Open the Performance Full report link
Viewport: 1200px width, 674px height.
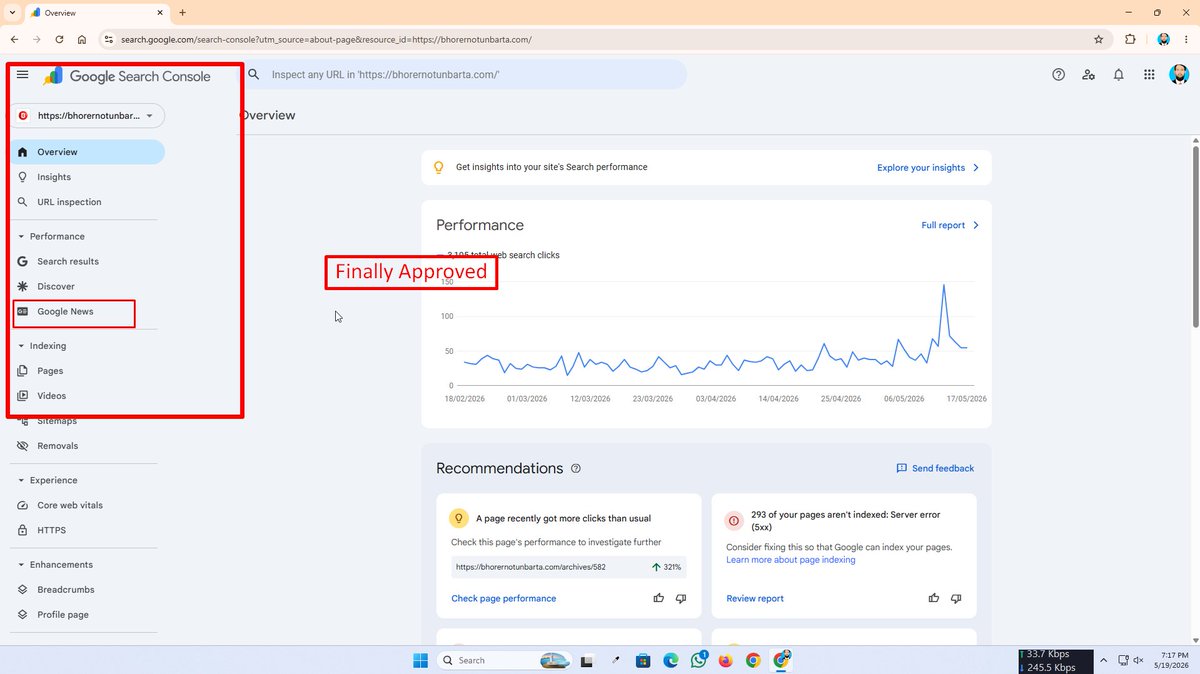click(950, 226)
